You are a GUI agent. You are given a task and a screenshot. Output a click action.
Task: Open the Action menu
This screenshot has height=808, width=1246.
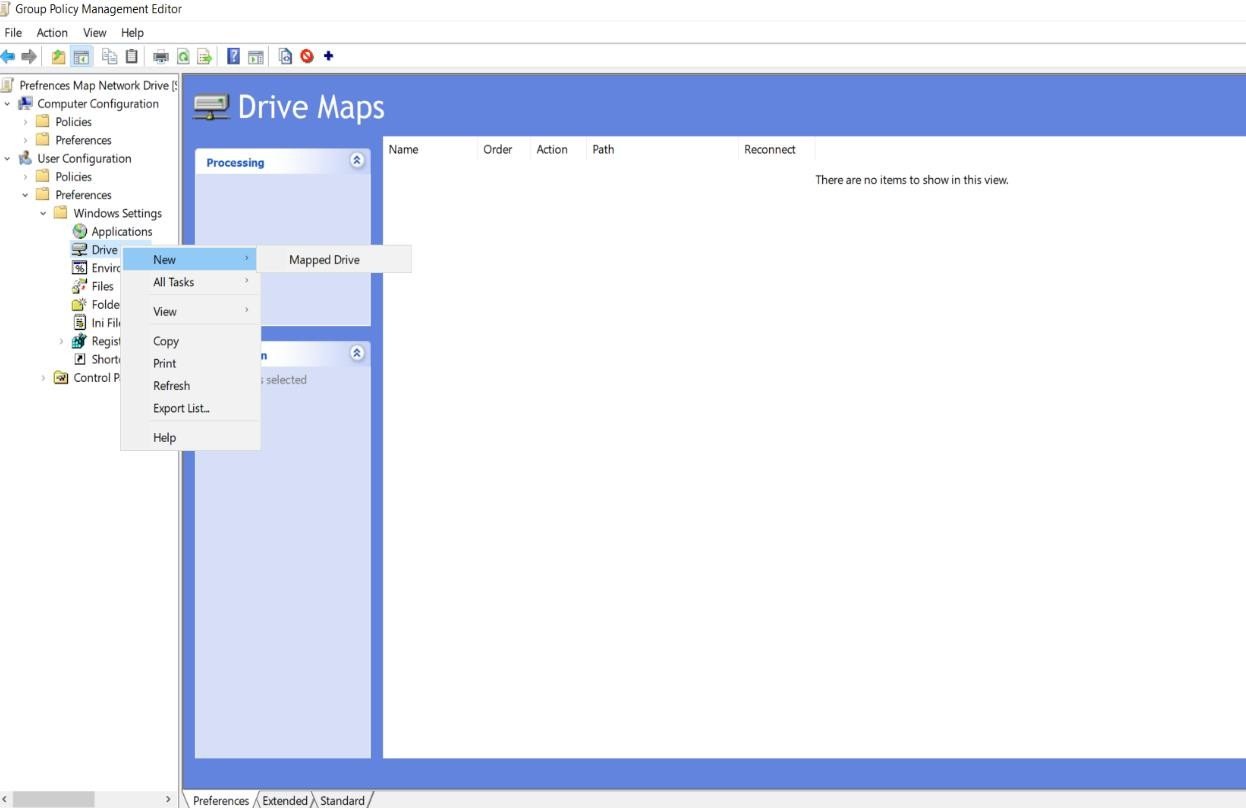(52, 33)
